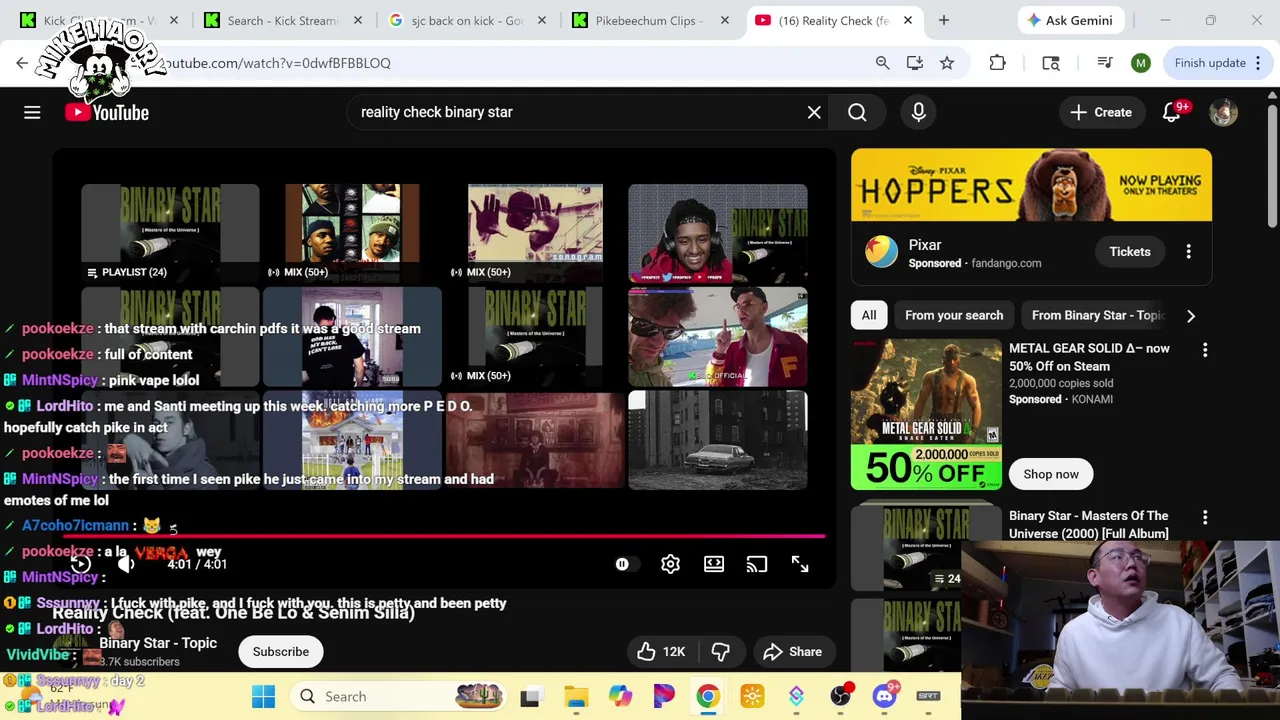Switch to the Search - Kick Streaming tab
This screenshot has height=720, width=1280.
(282, 20)
